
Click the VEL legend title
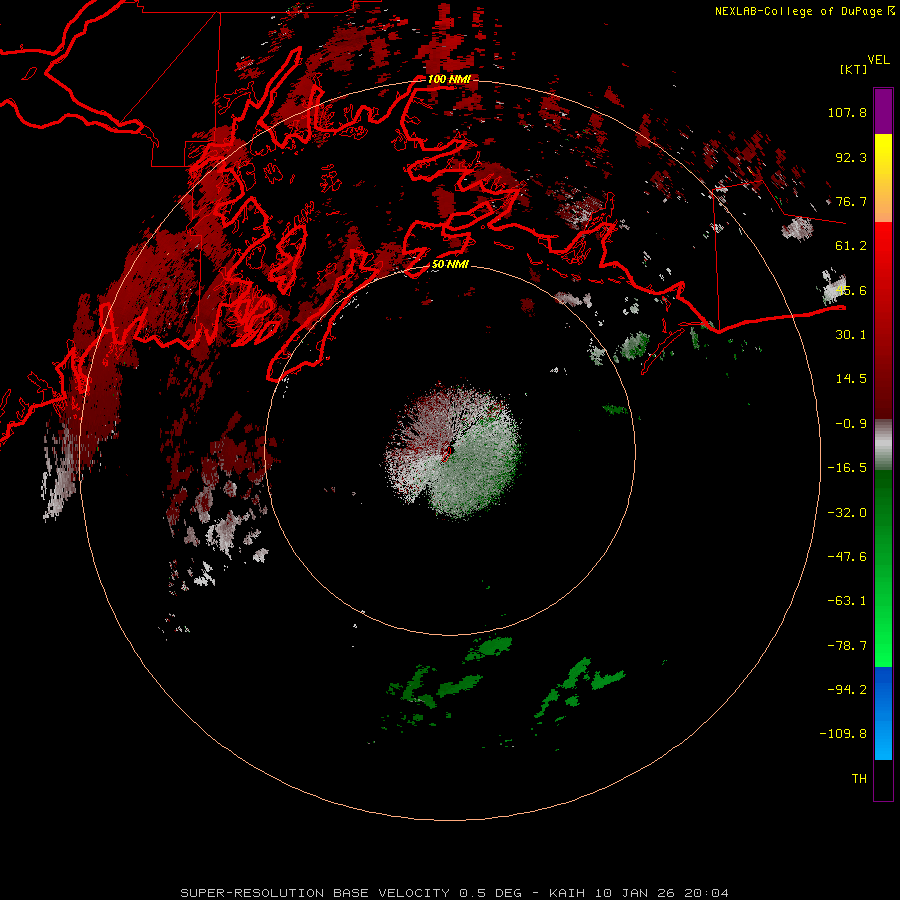878,60
